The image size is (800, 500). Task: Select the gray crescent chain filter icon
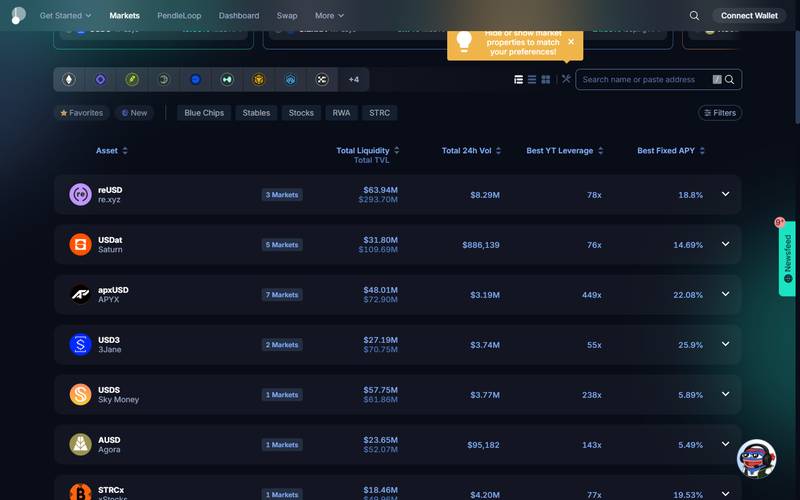point(164,80)
